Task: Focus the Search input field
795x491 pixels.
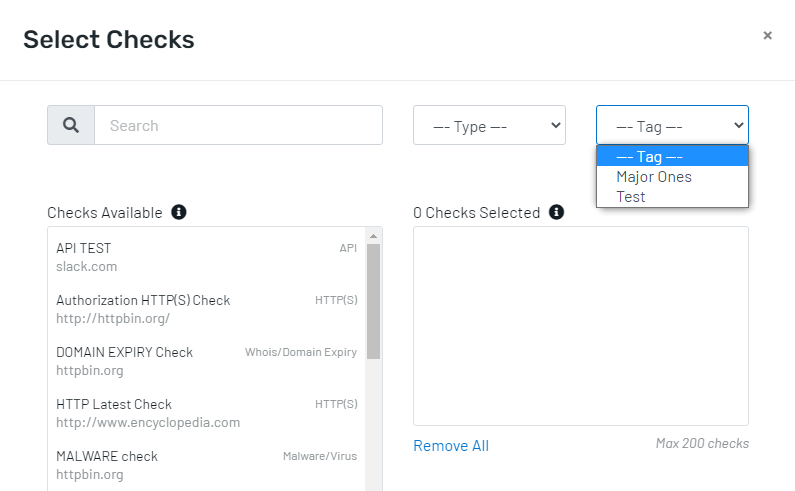Action: pyautogui.click(x=238, y=125)
